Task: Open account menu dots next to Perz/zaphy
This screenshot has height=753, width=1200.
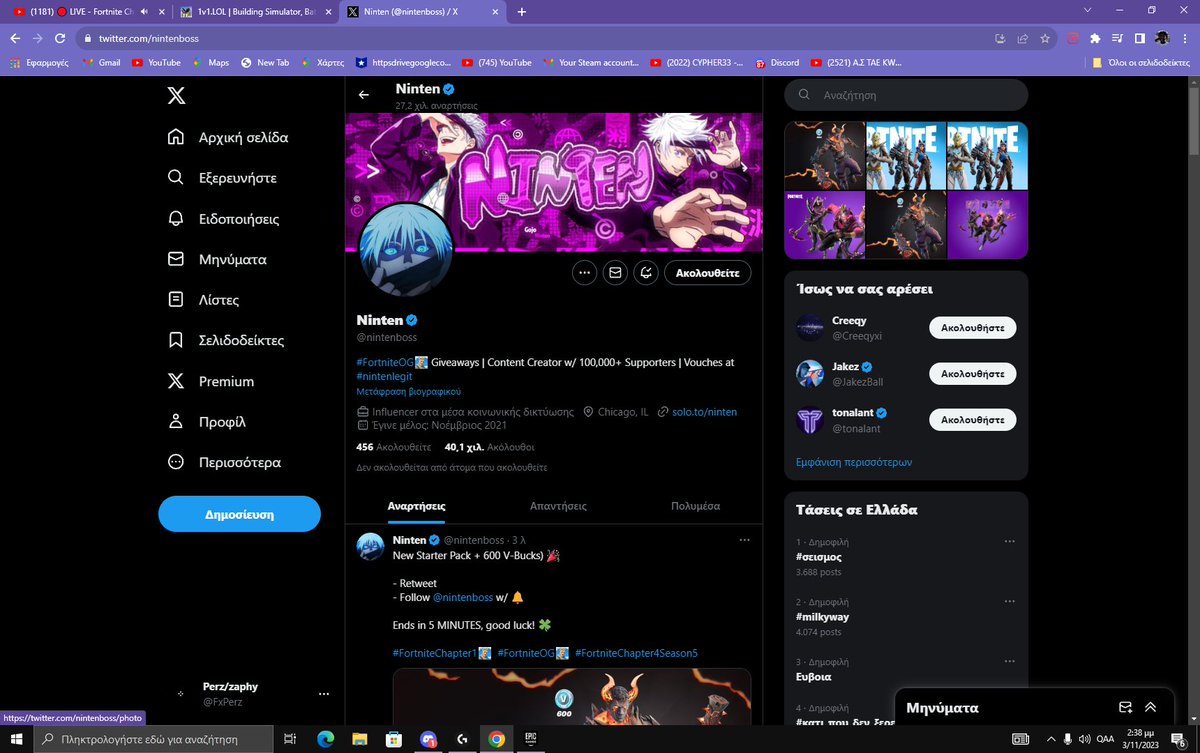Action: tap(323, 694)
